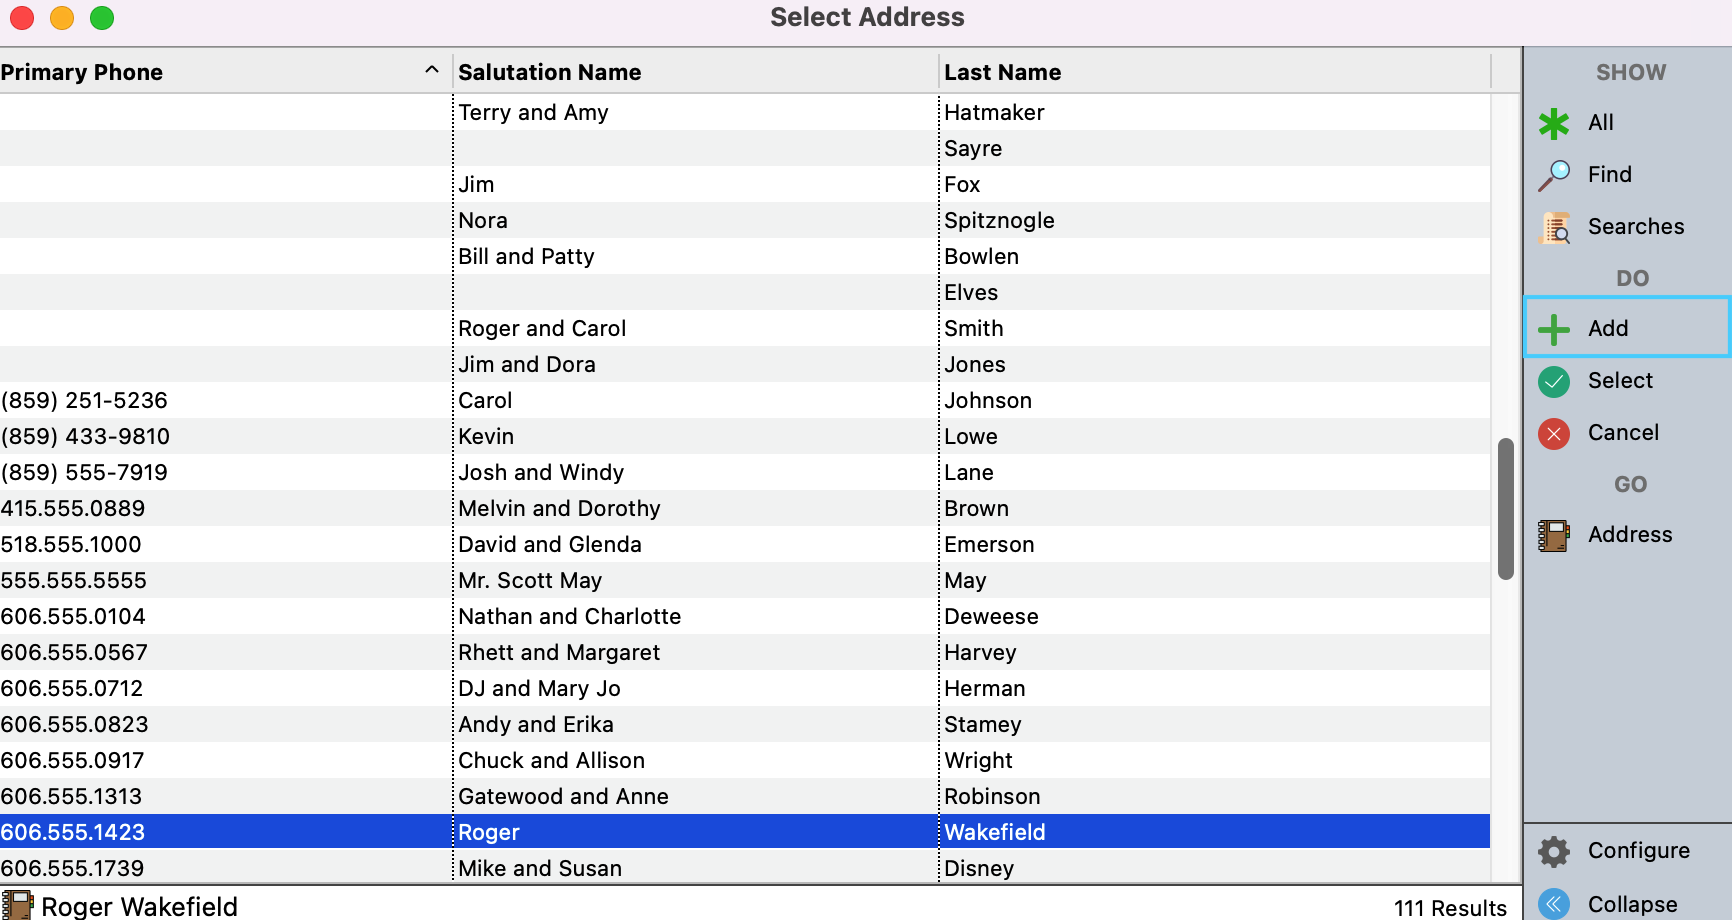1732x920 pixels.
Task: Collapse the sidebar with the blue arrow icon
Action: [x=1553, y=904]
